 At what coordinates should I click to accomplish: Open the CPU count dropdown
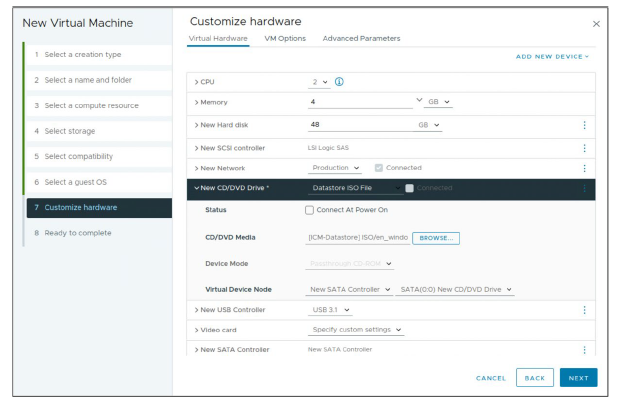pyautogui.click(x=319, y=81)
